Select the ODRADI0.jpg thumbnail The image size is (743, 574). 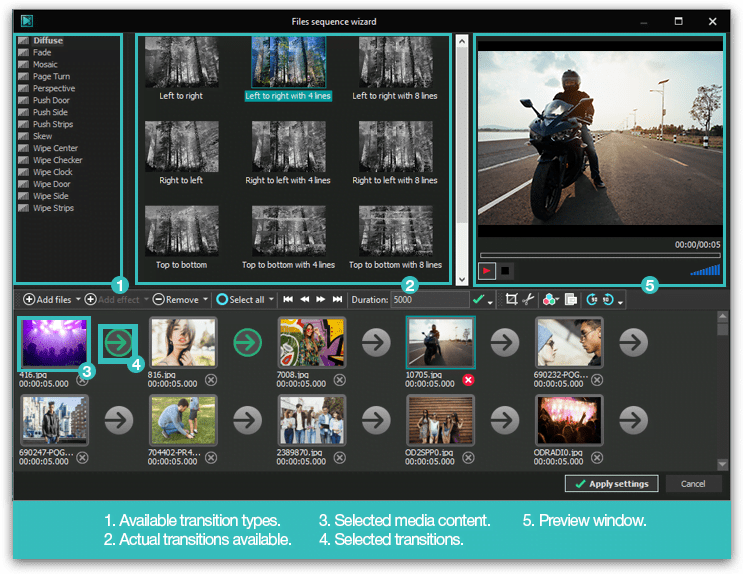coord(569,420)
